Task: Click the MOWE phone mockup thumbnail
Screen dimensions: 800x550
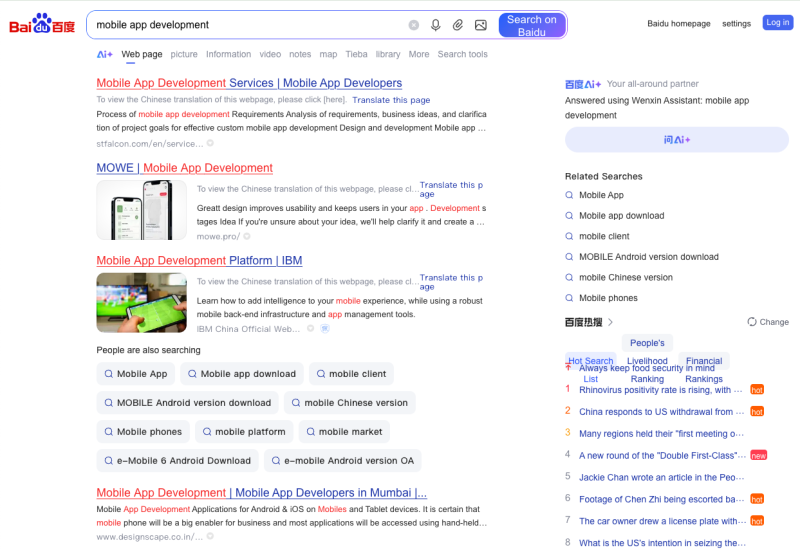Action: (x=141, y=210)
